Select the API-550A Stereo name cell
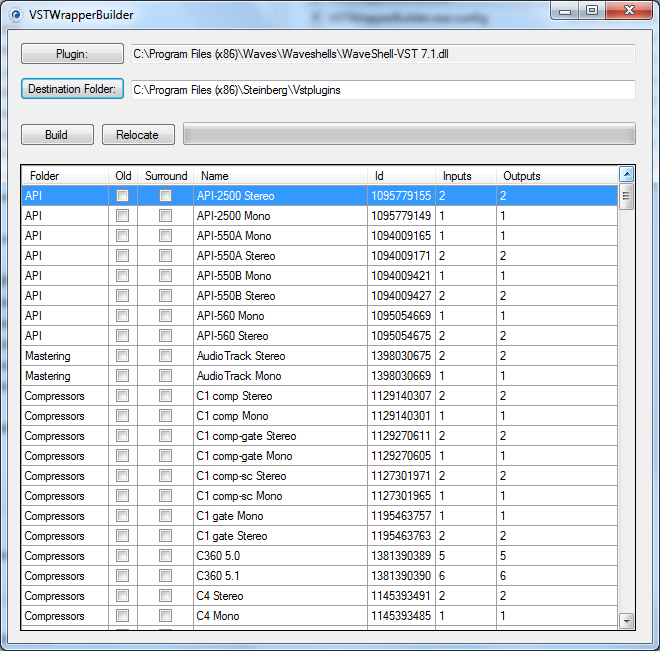Image resolution: width=660 pixels, height=651 pixels. click(280, 256)
